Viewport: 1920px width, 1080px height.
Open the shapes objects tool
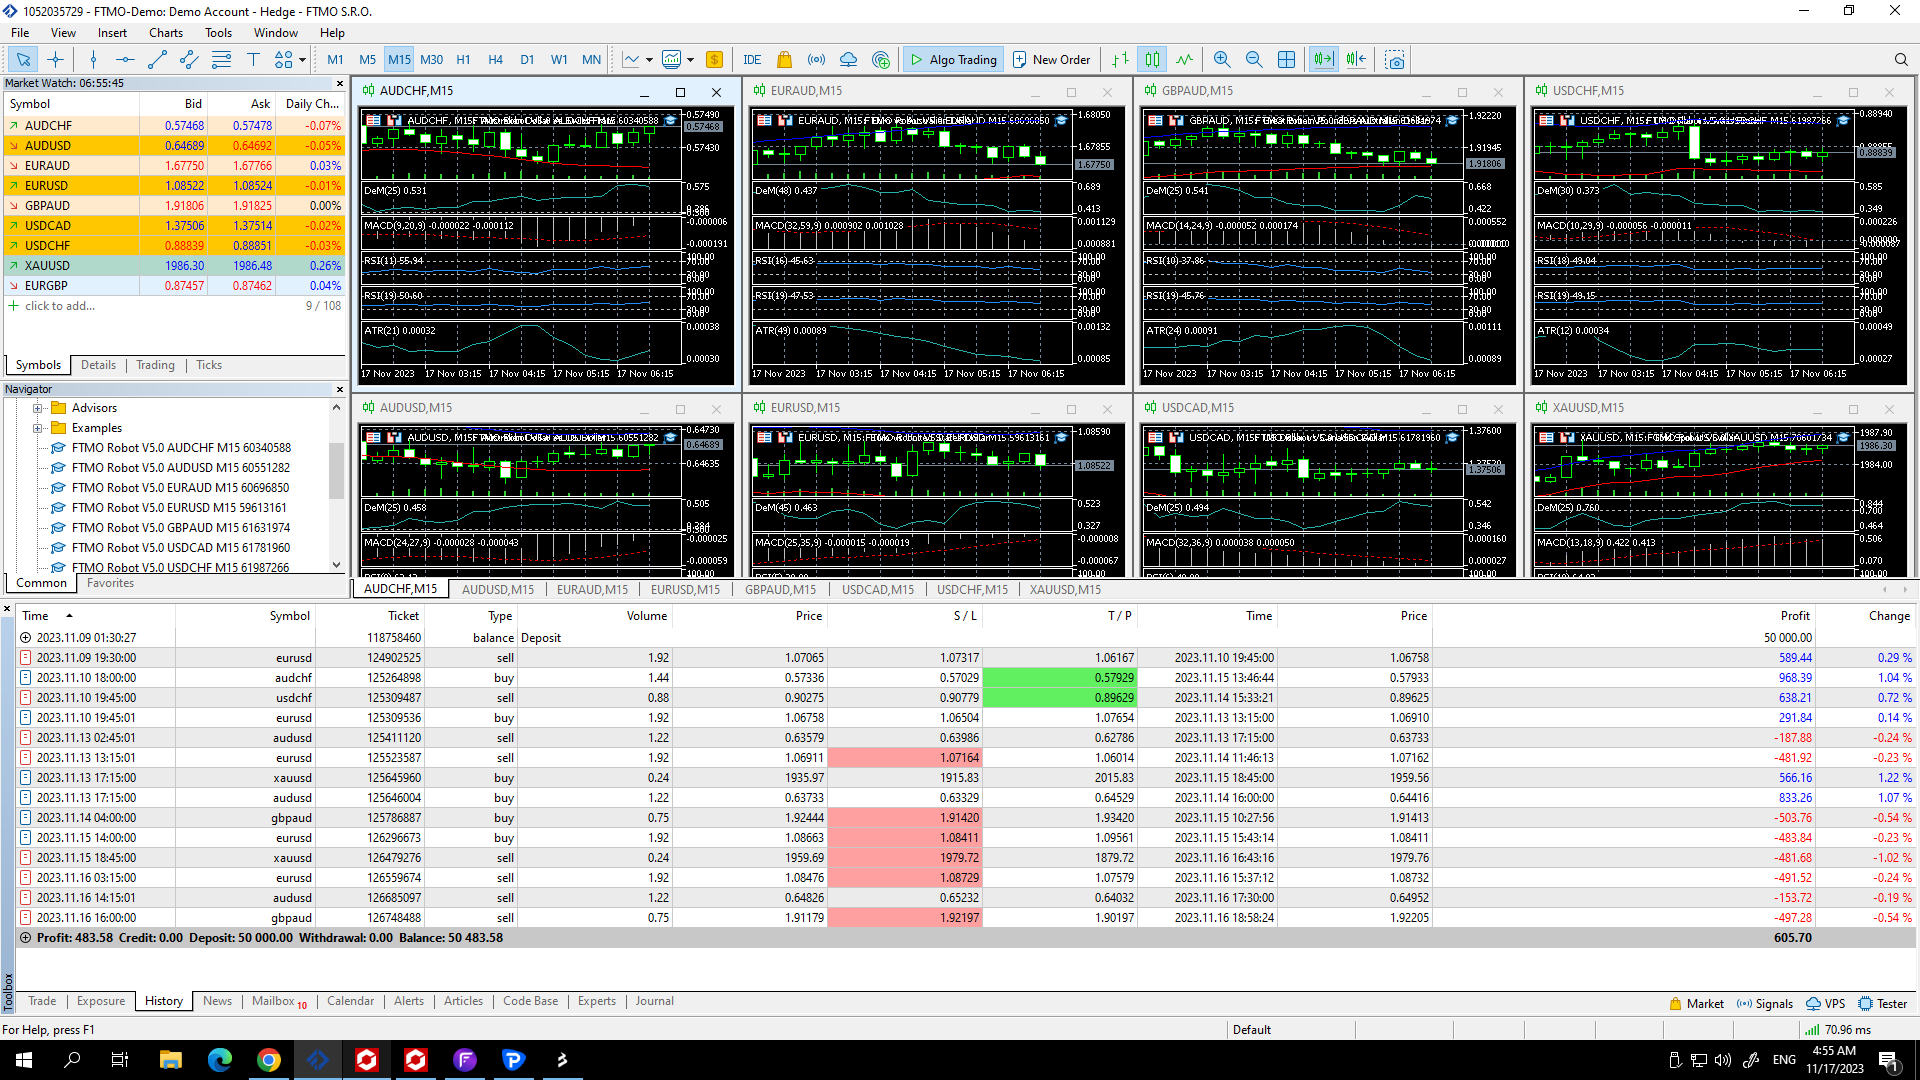tap(284, 60)
